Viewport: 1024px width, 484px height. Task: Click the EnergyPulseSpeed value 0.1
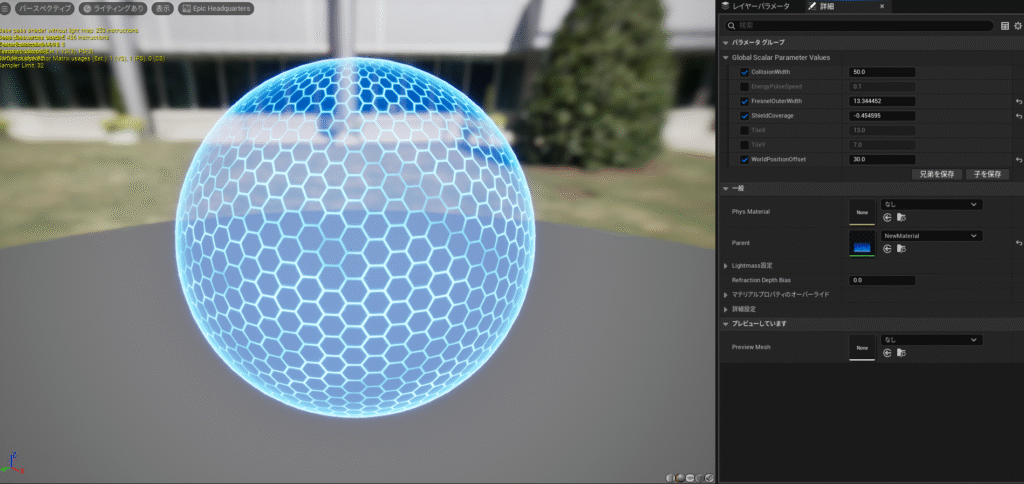882,87
